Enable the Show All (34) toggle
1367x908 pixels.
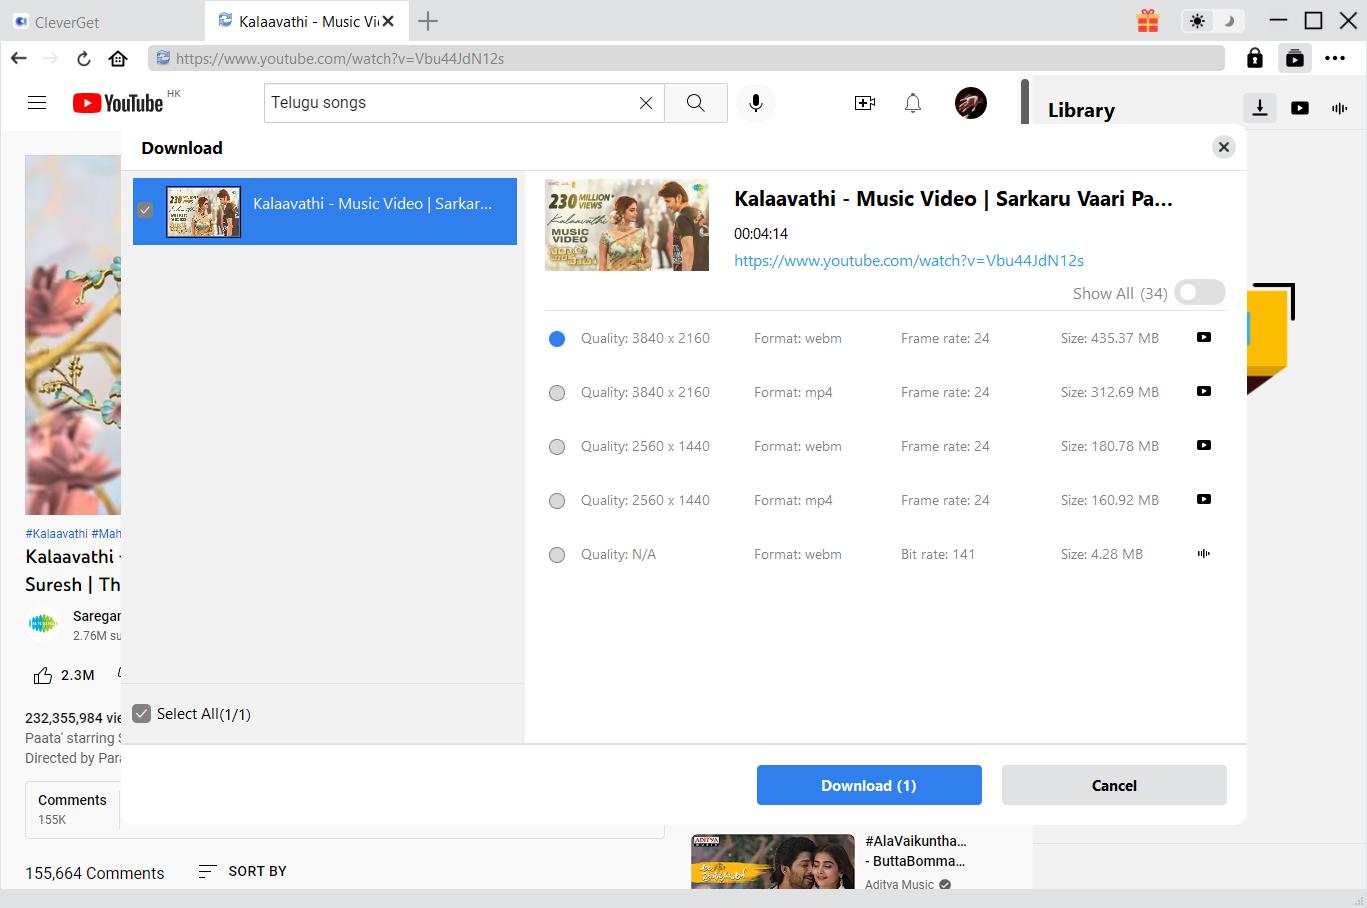pos(1199,292)
